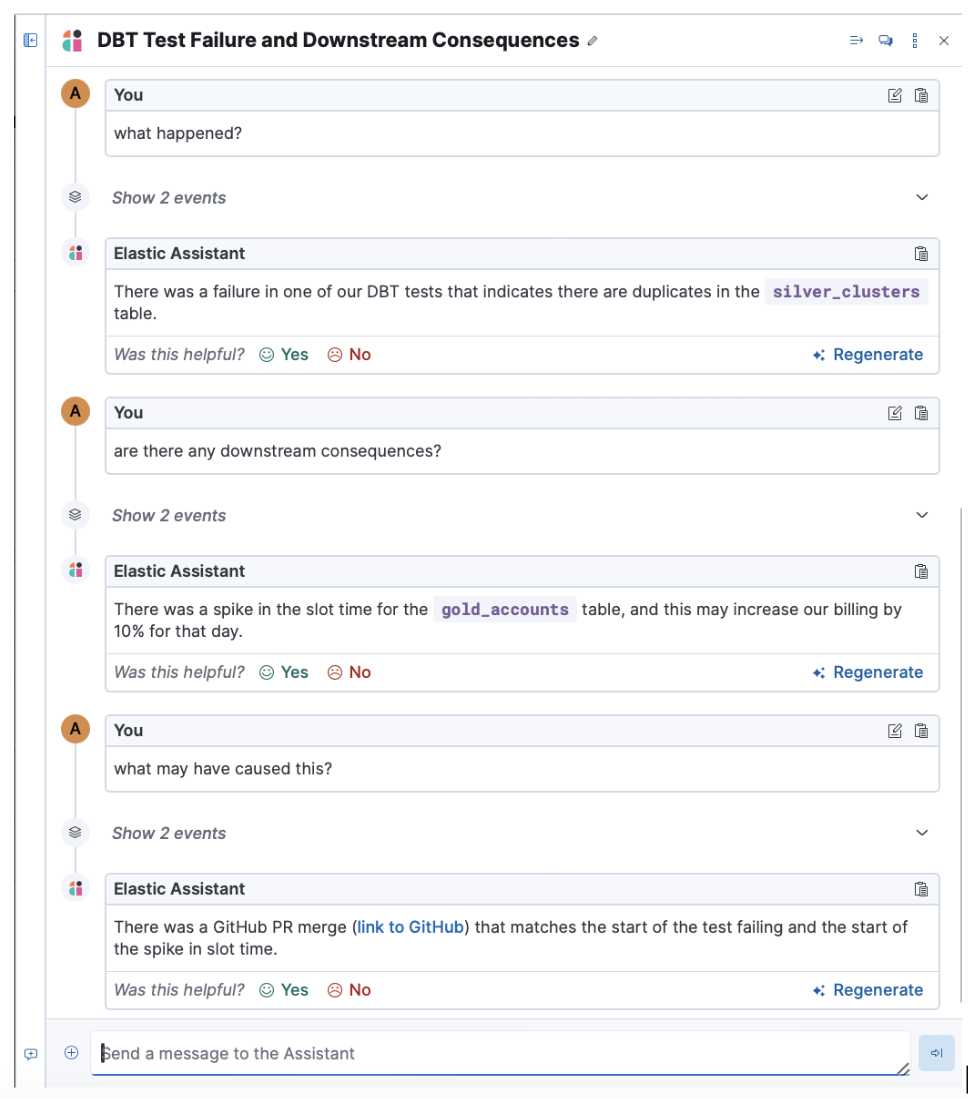Copy the 'what may have caused this?' message
Screen dimensions: 968x1098
click(922, 730)
